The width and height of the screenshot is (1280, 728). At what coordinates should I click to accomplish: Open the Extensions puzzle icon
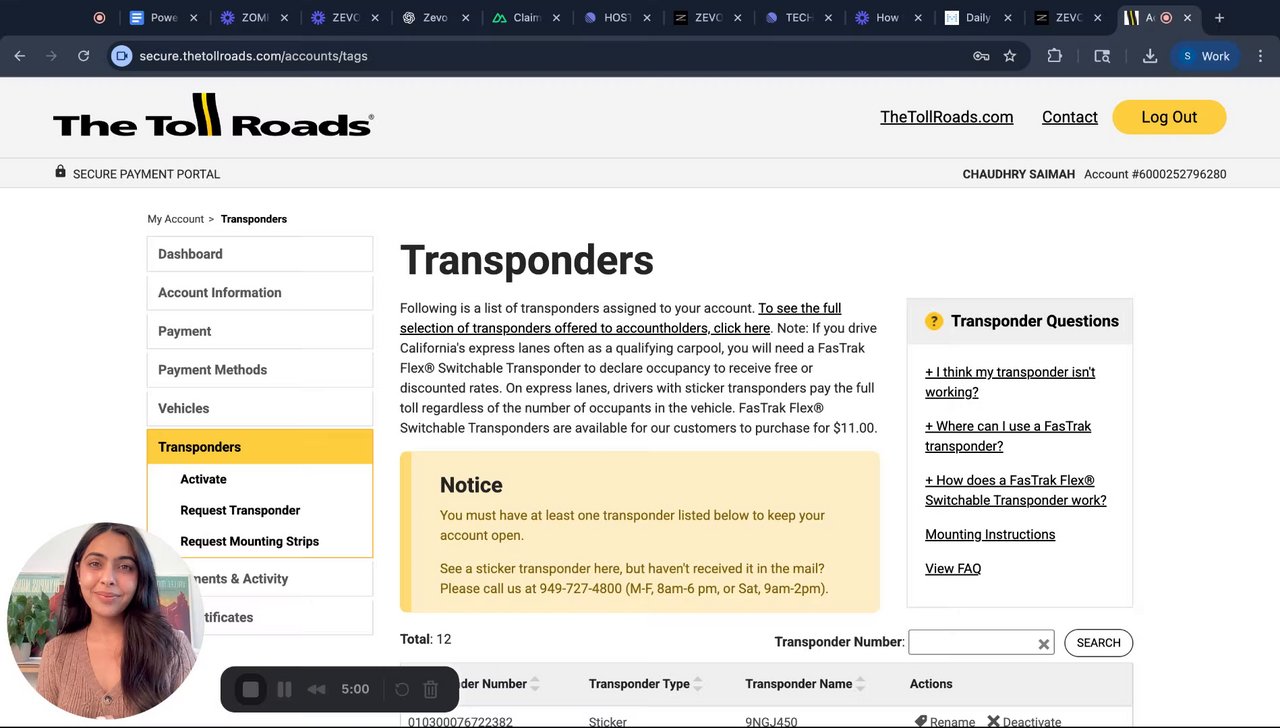[1054, 56]
